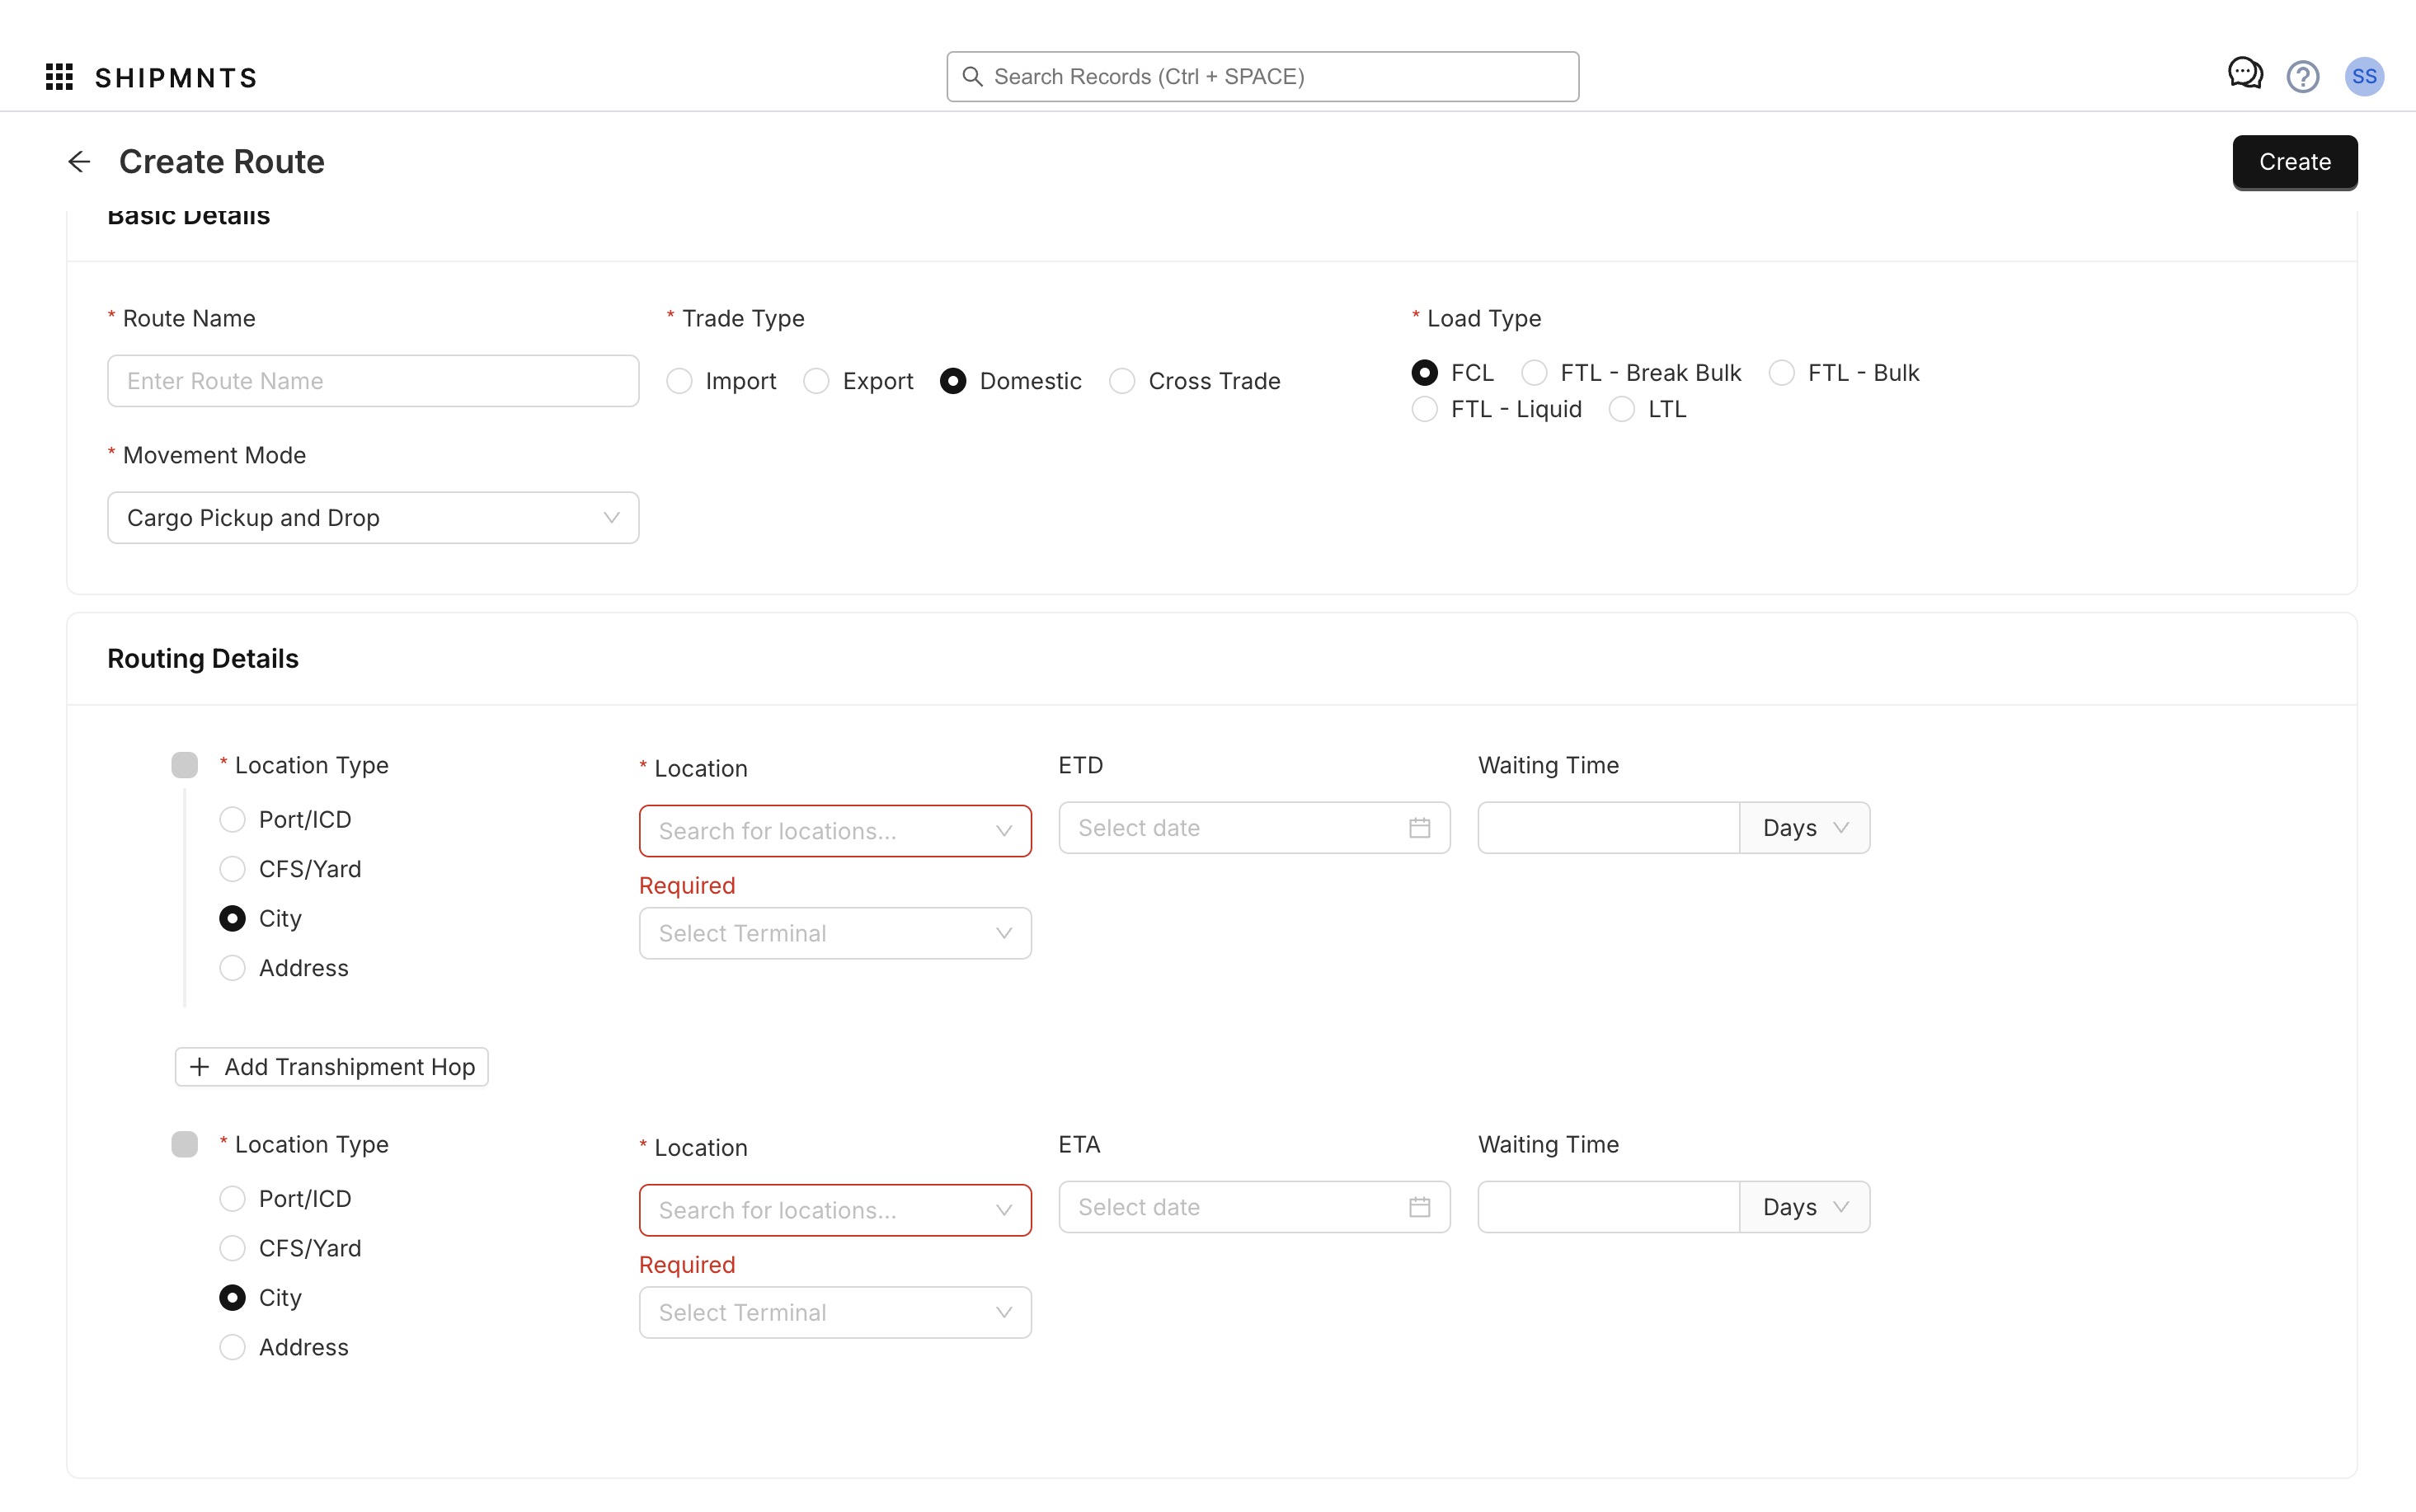This screenshot has width=2416, height=1512.
Task: Open Select Terminal dropdown in ETA row
Action: (835, 1312)
